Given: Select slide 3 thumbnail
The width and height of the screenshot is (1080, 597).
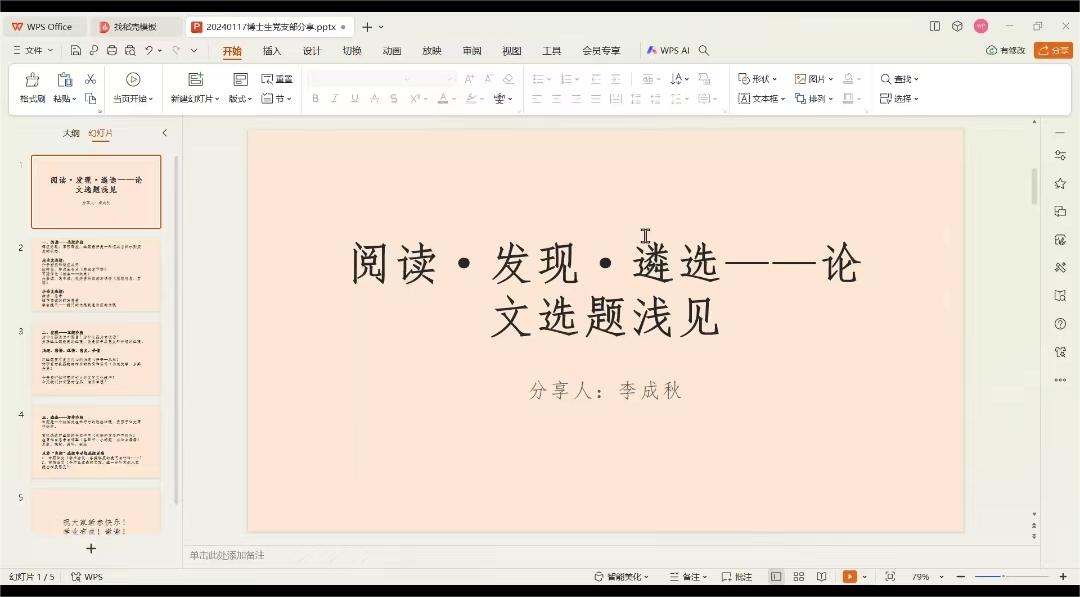Looking at the screenshot, I should click(x=96, y=358).
